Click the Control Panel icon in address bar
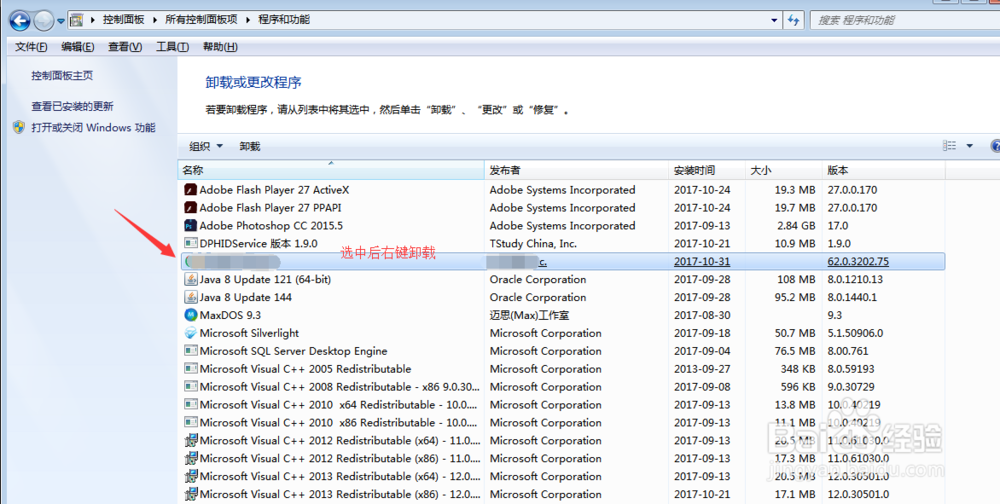1000x504 pixels. point(76,20)
